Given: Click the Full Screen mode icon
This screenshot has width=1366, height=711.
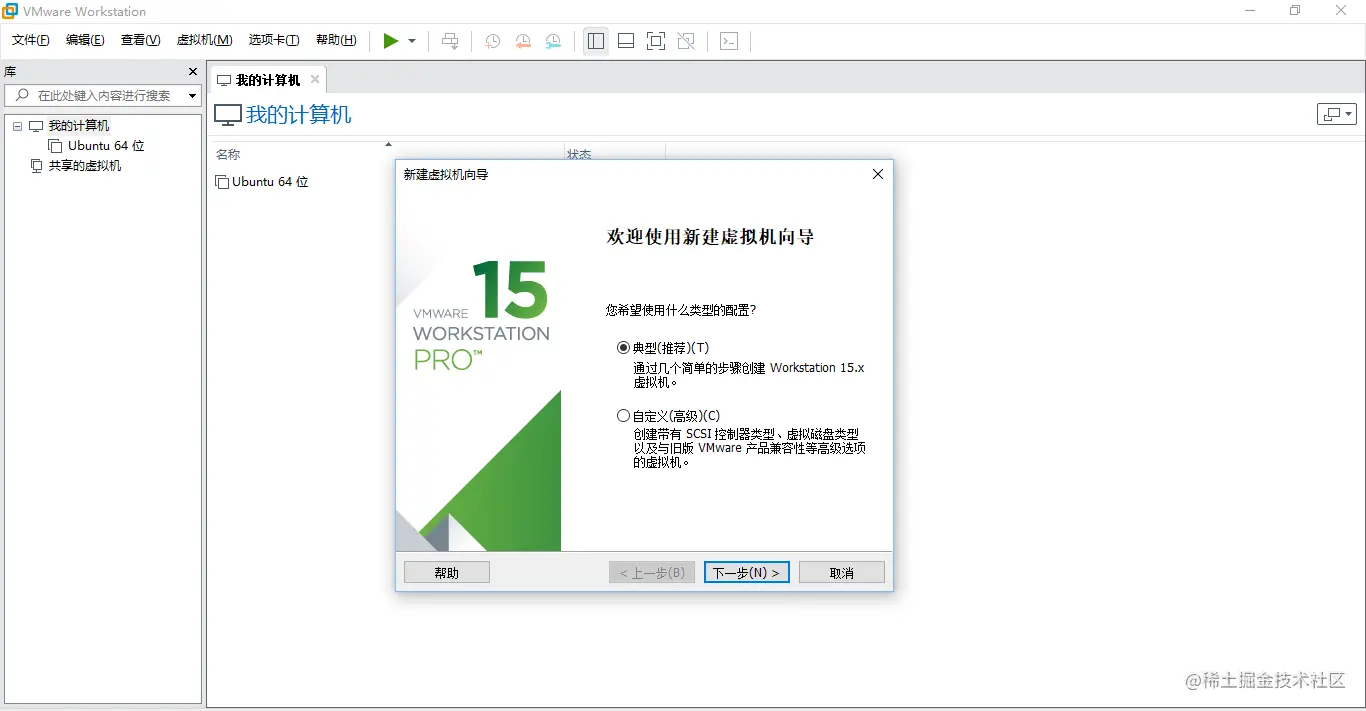Looking at the screenshot, I should (656, 41).
